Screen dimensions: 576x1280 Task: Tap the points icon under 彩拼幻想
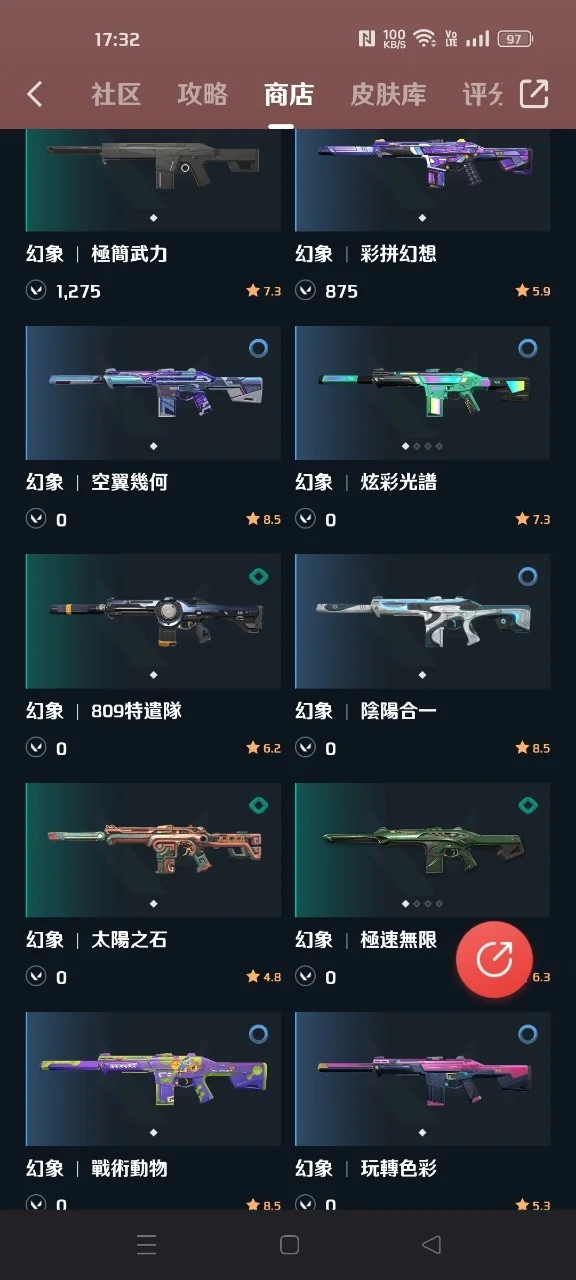tap(305, 291)
